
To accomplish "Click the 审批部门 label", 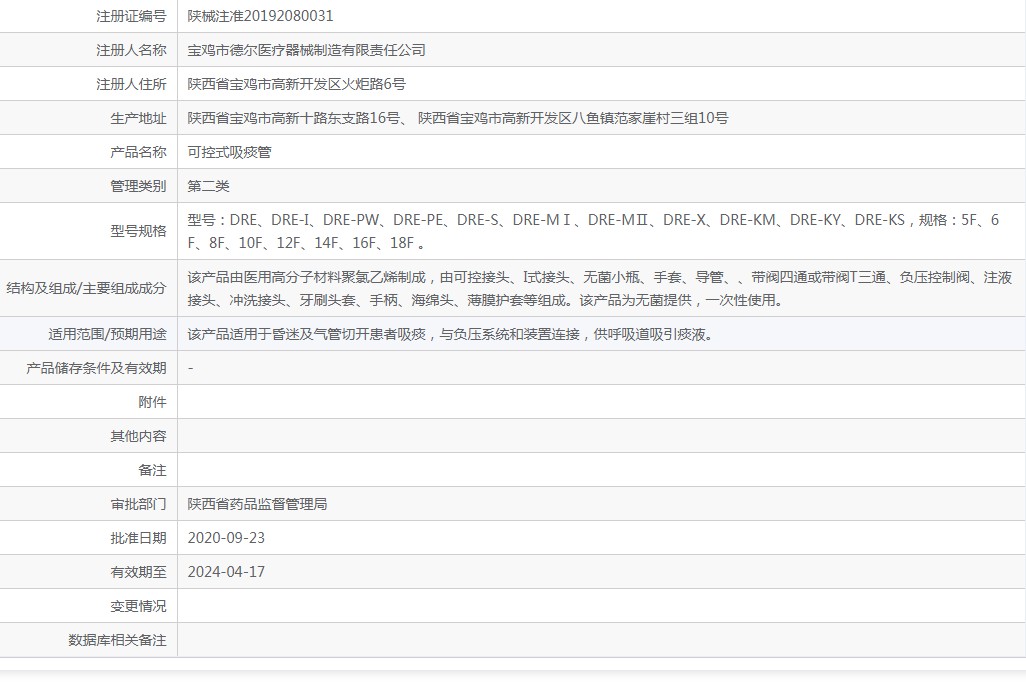I will click(x=138, y=504).
